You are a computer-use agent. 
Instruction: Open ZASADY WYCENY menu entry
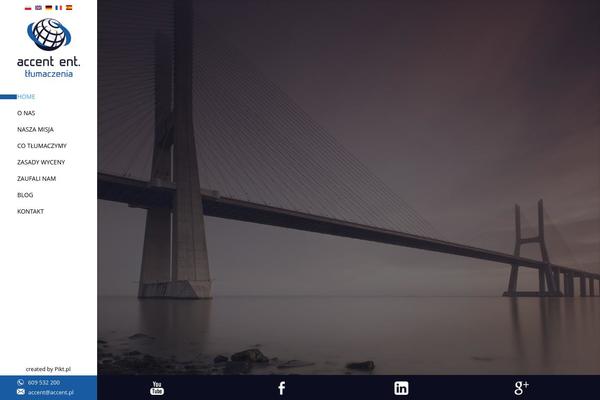40,162
